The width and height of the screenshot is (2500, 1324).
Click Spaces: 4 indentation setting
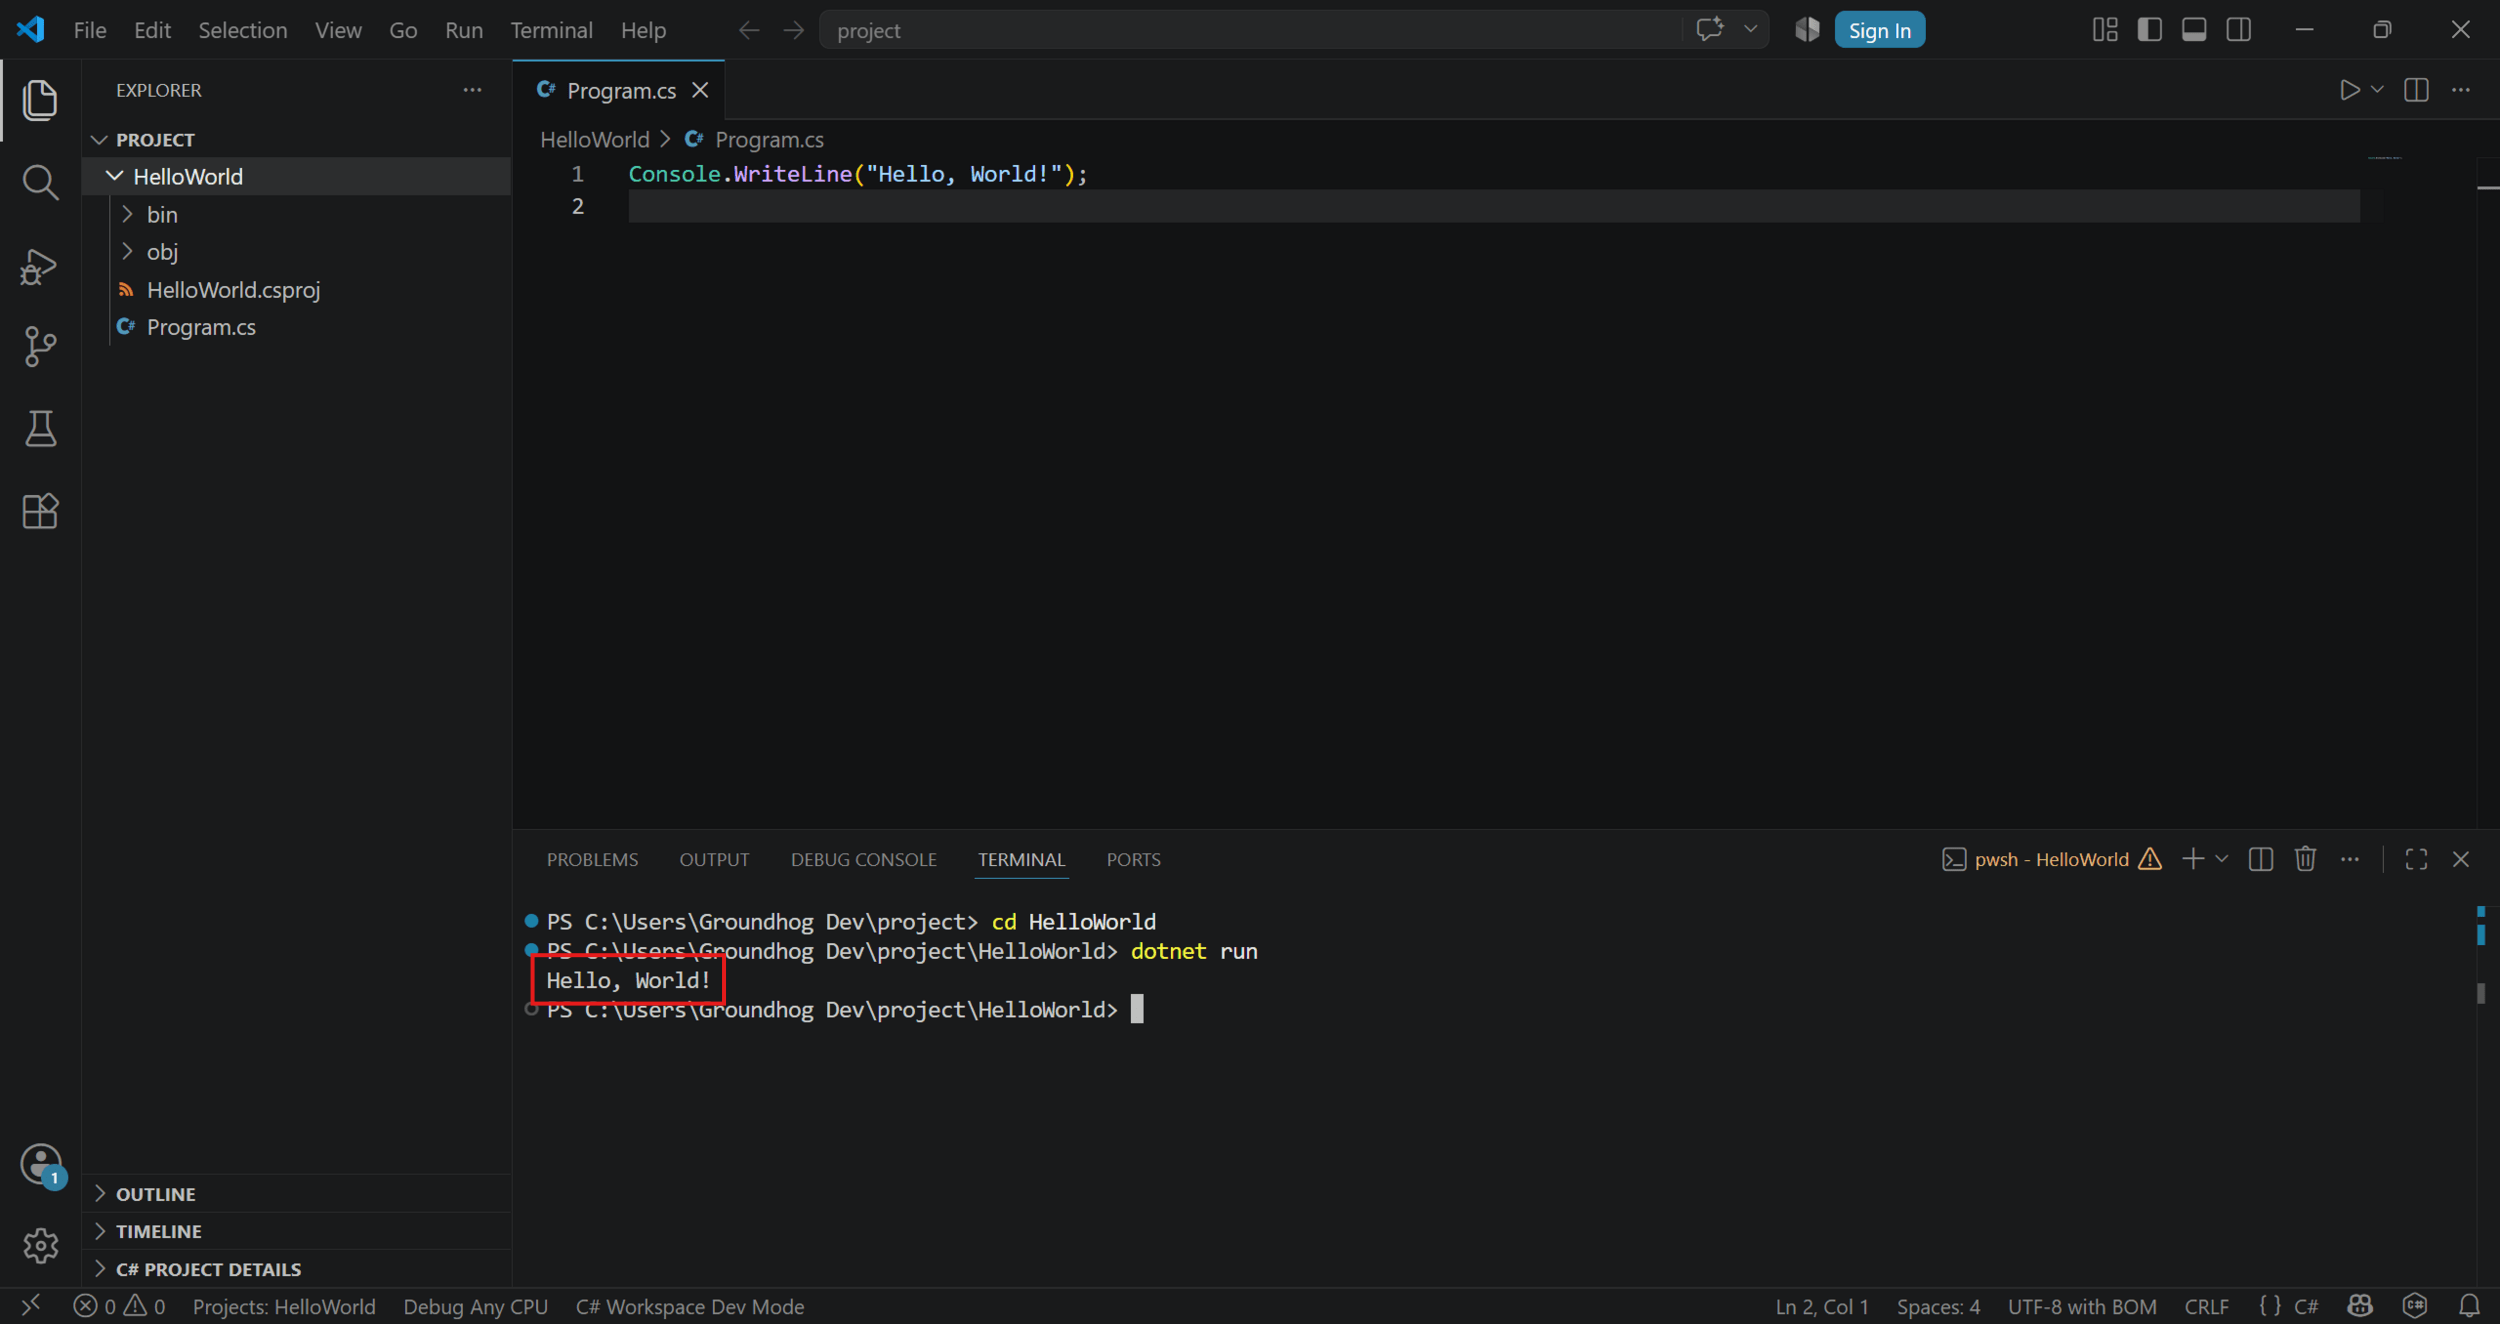coord(1938,1306)
